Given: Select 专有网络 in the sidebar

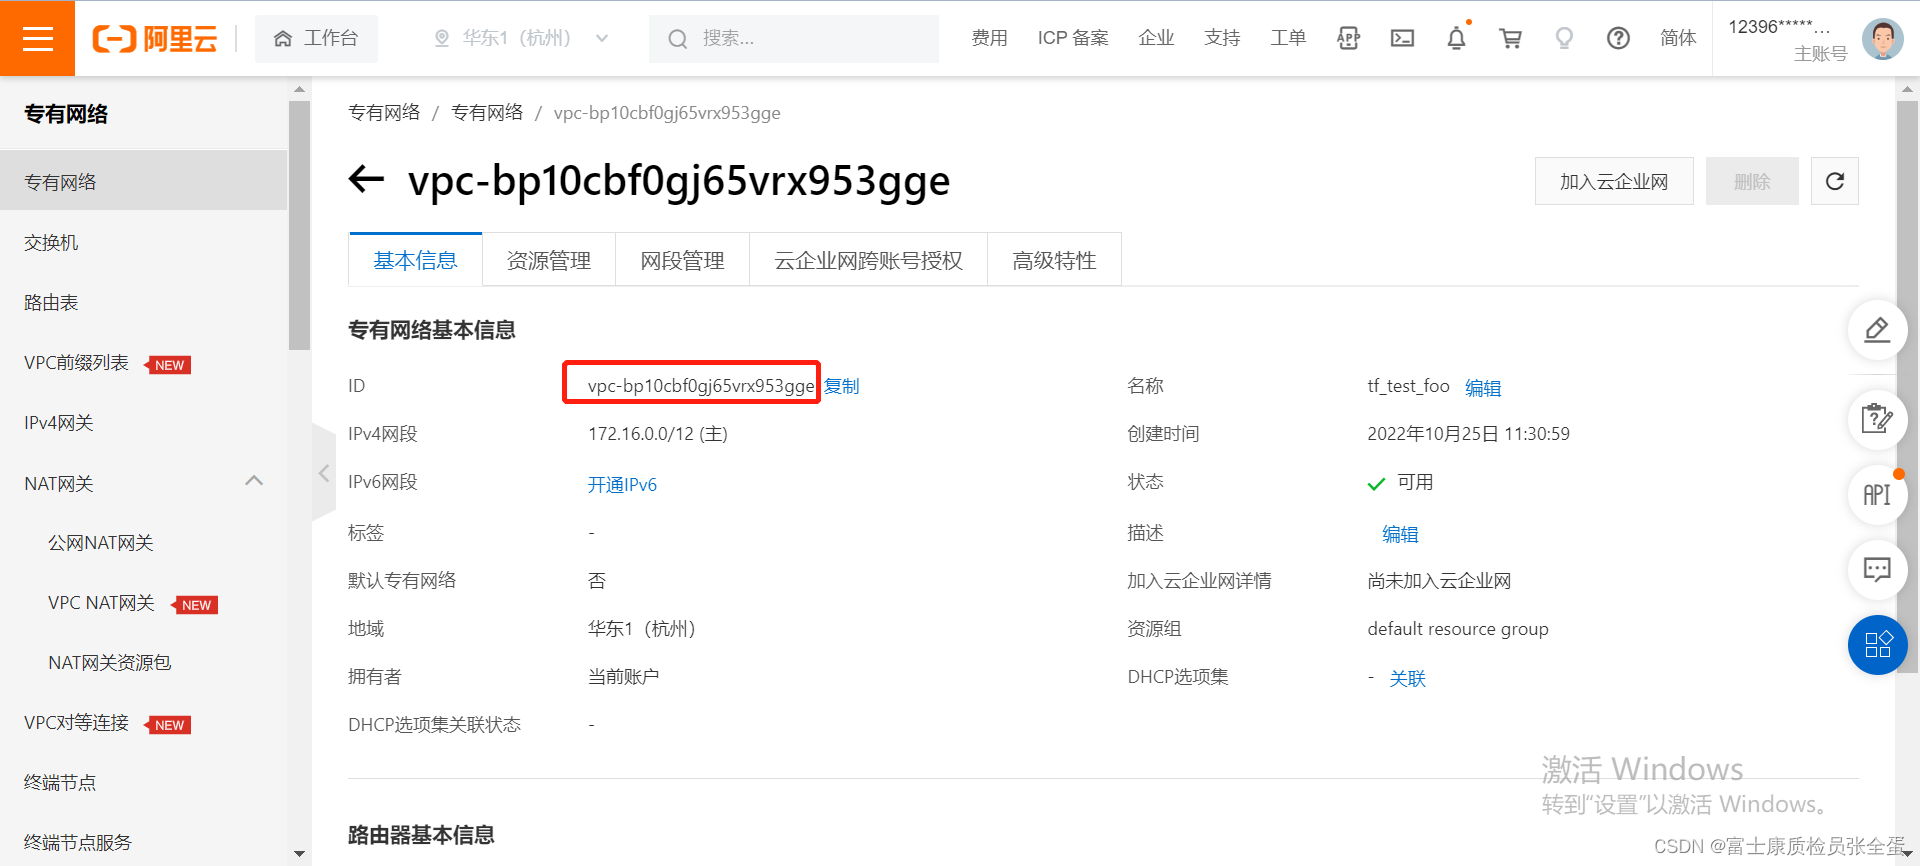Looking at the screenshot, I should 143,181.
